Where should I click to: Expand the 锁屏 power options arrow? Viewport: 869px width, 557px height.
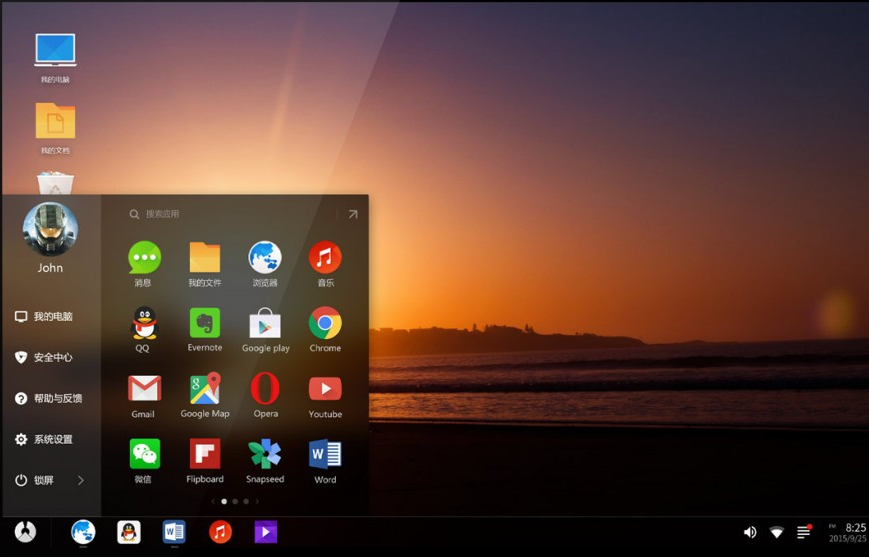pyautogui.click(x=81, y=480)
